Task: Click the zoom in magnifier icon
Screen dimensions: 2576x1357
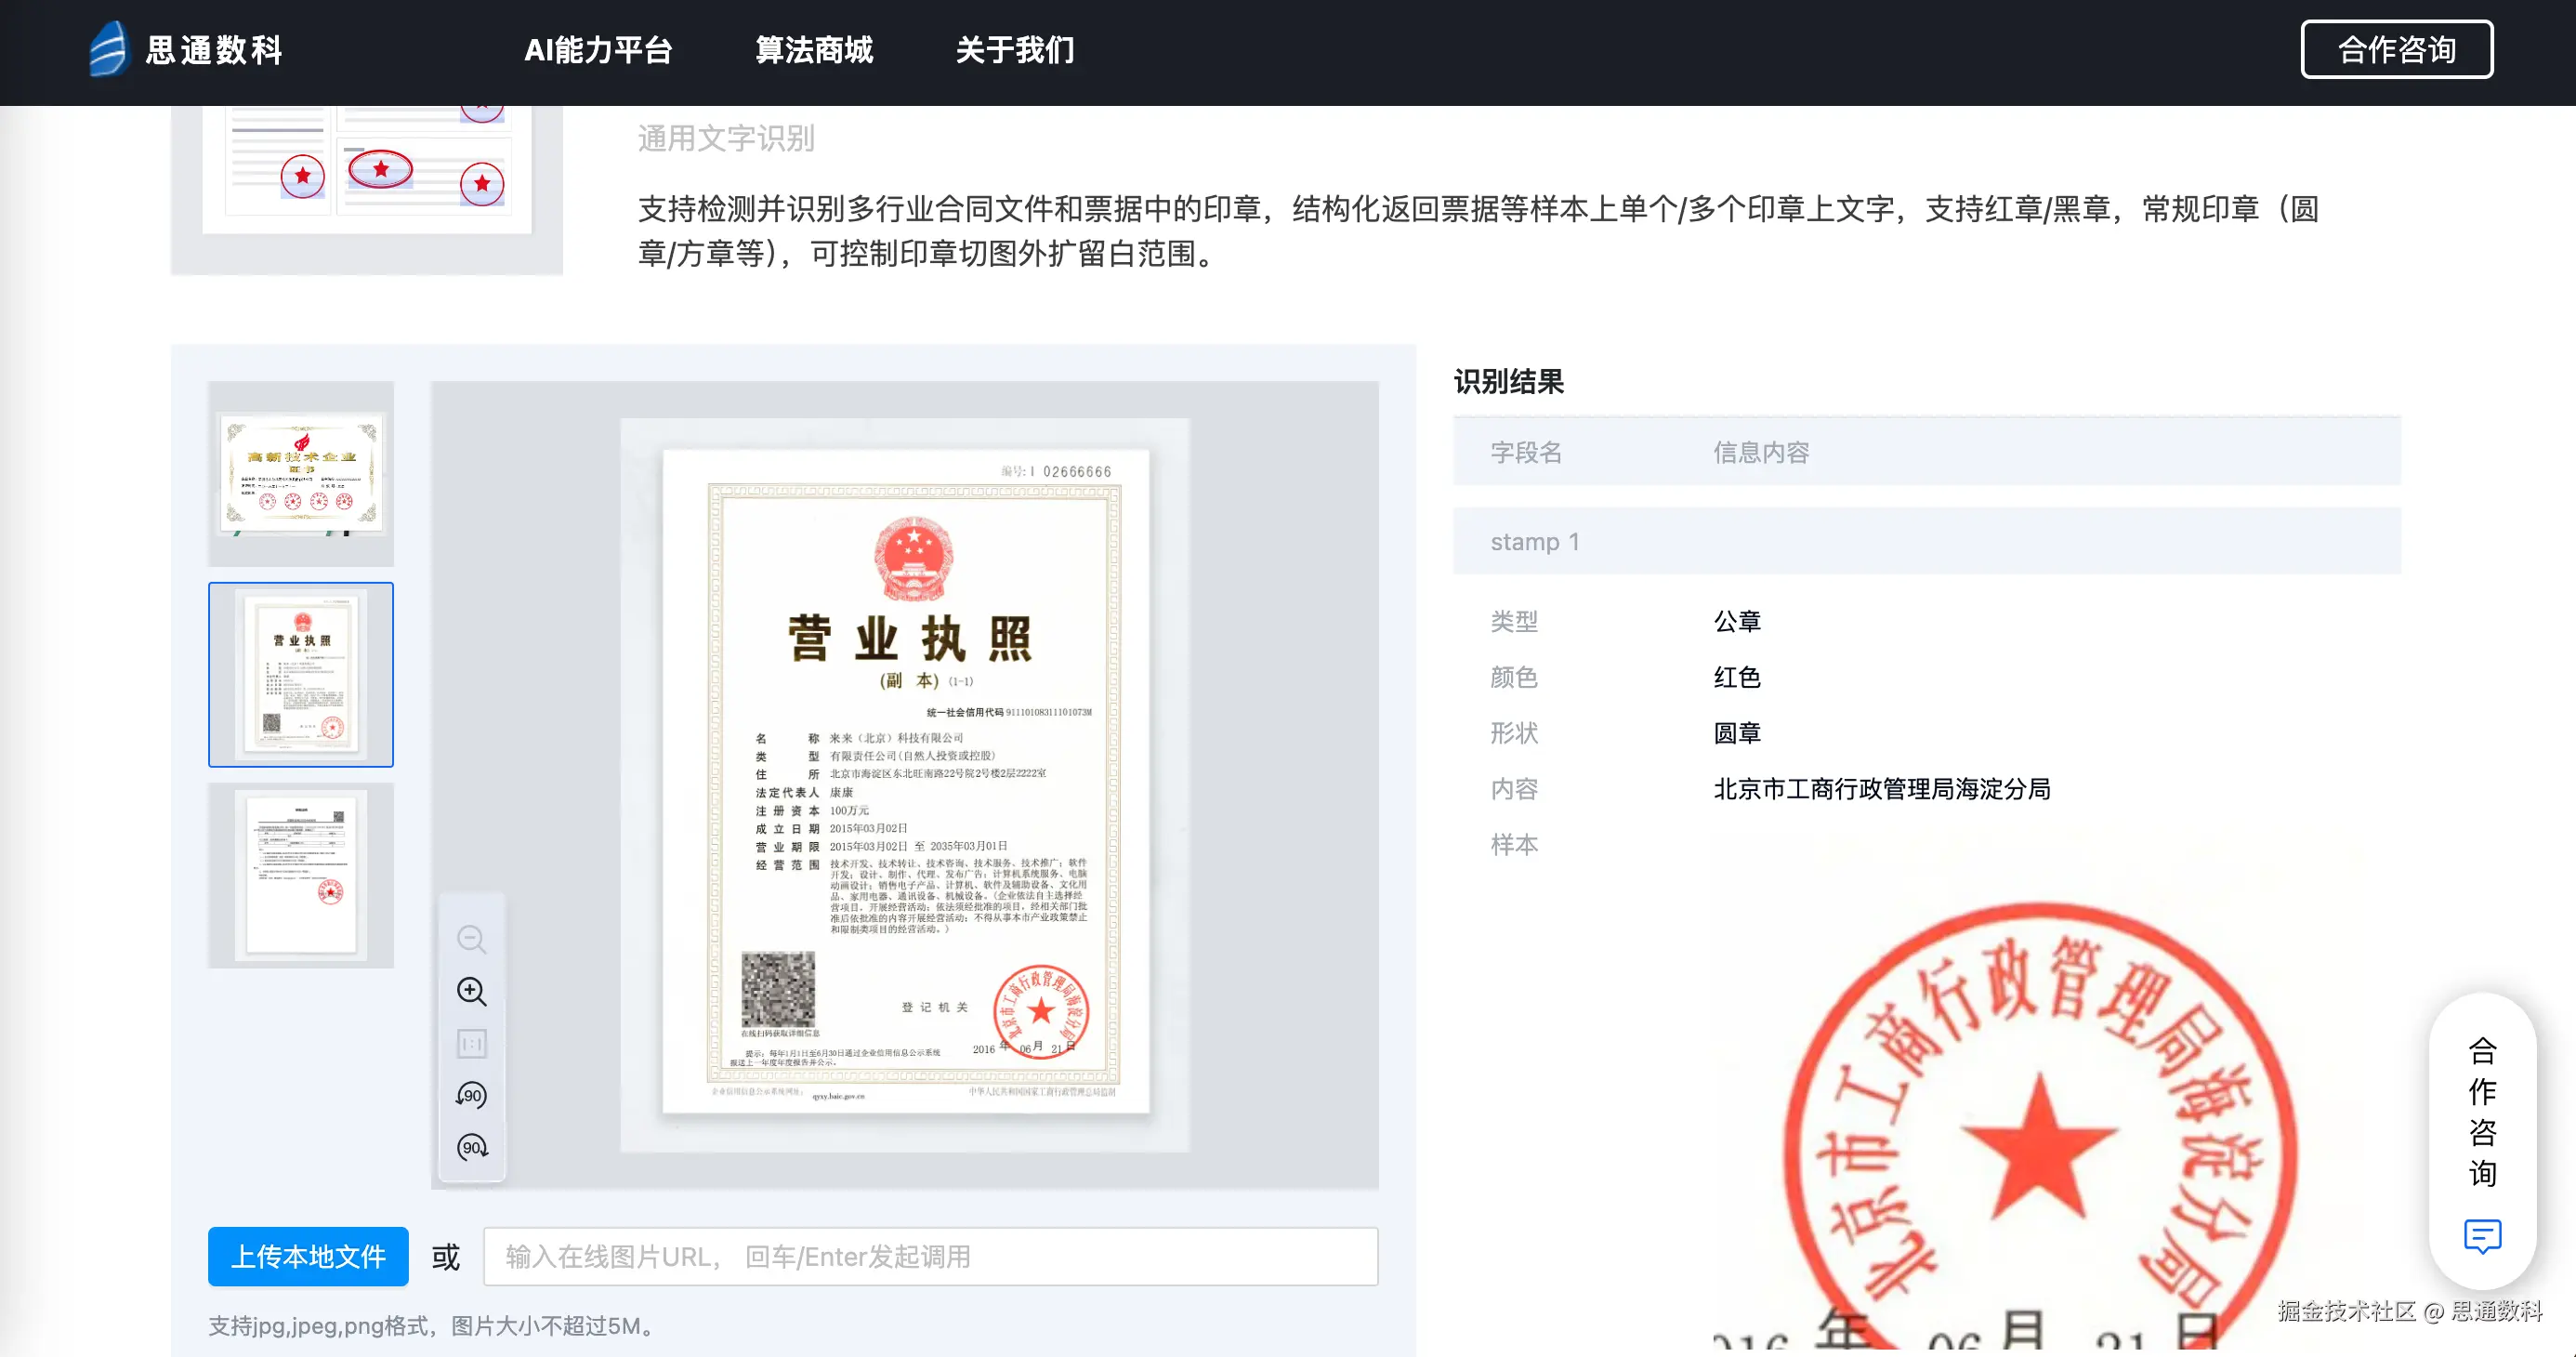Action: click(x=471, y=991)
